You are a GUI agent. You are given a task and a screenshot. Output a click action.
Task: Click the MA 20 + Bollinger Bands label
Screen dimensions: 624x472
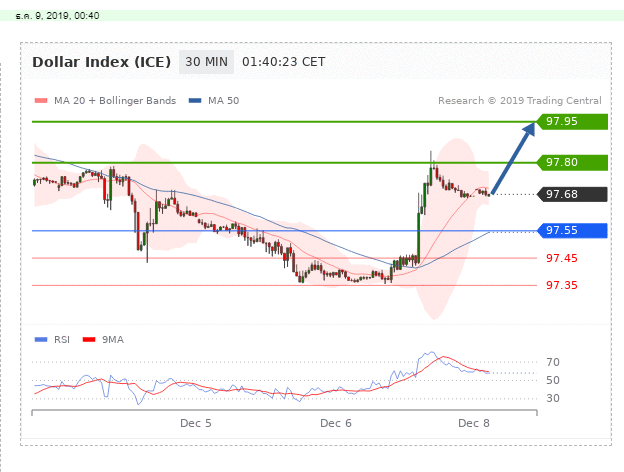coord(115,101)
